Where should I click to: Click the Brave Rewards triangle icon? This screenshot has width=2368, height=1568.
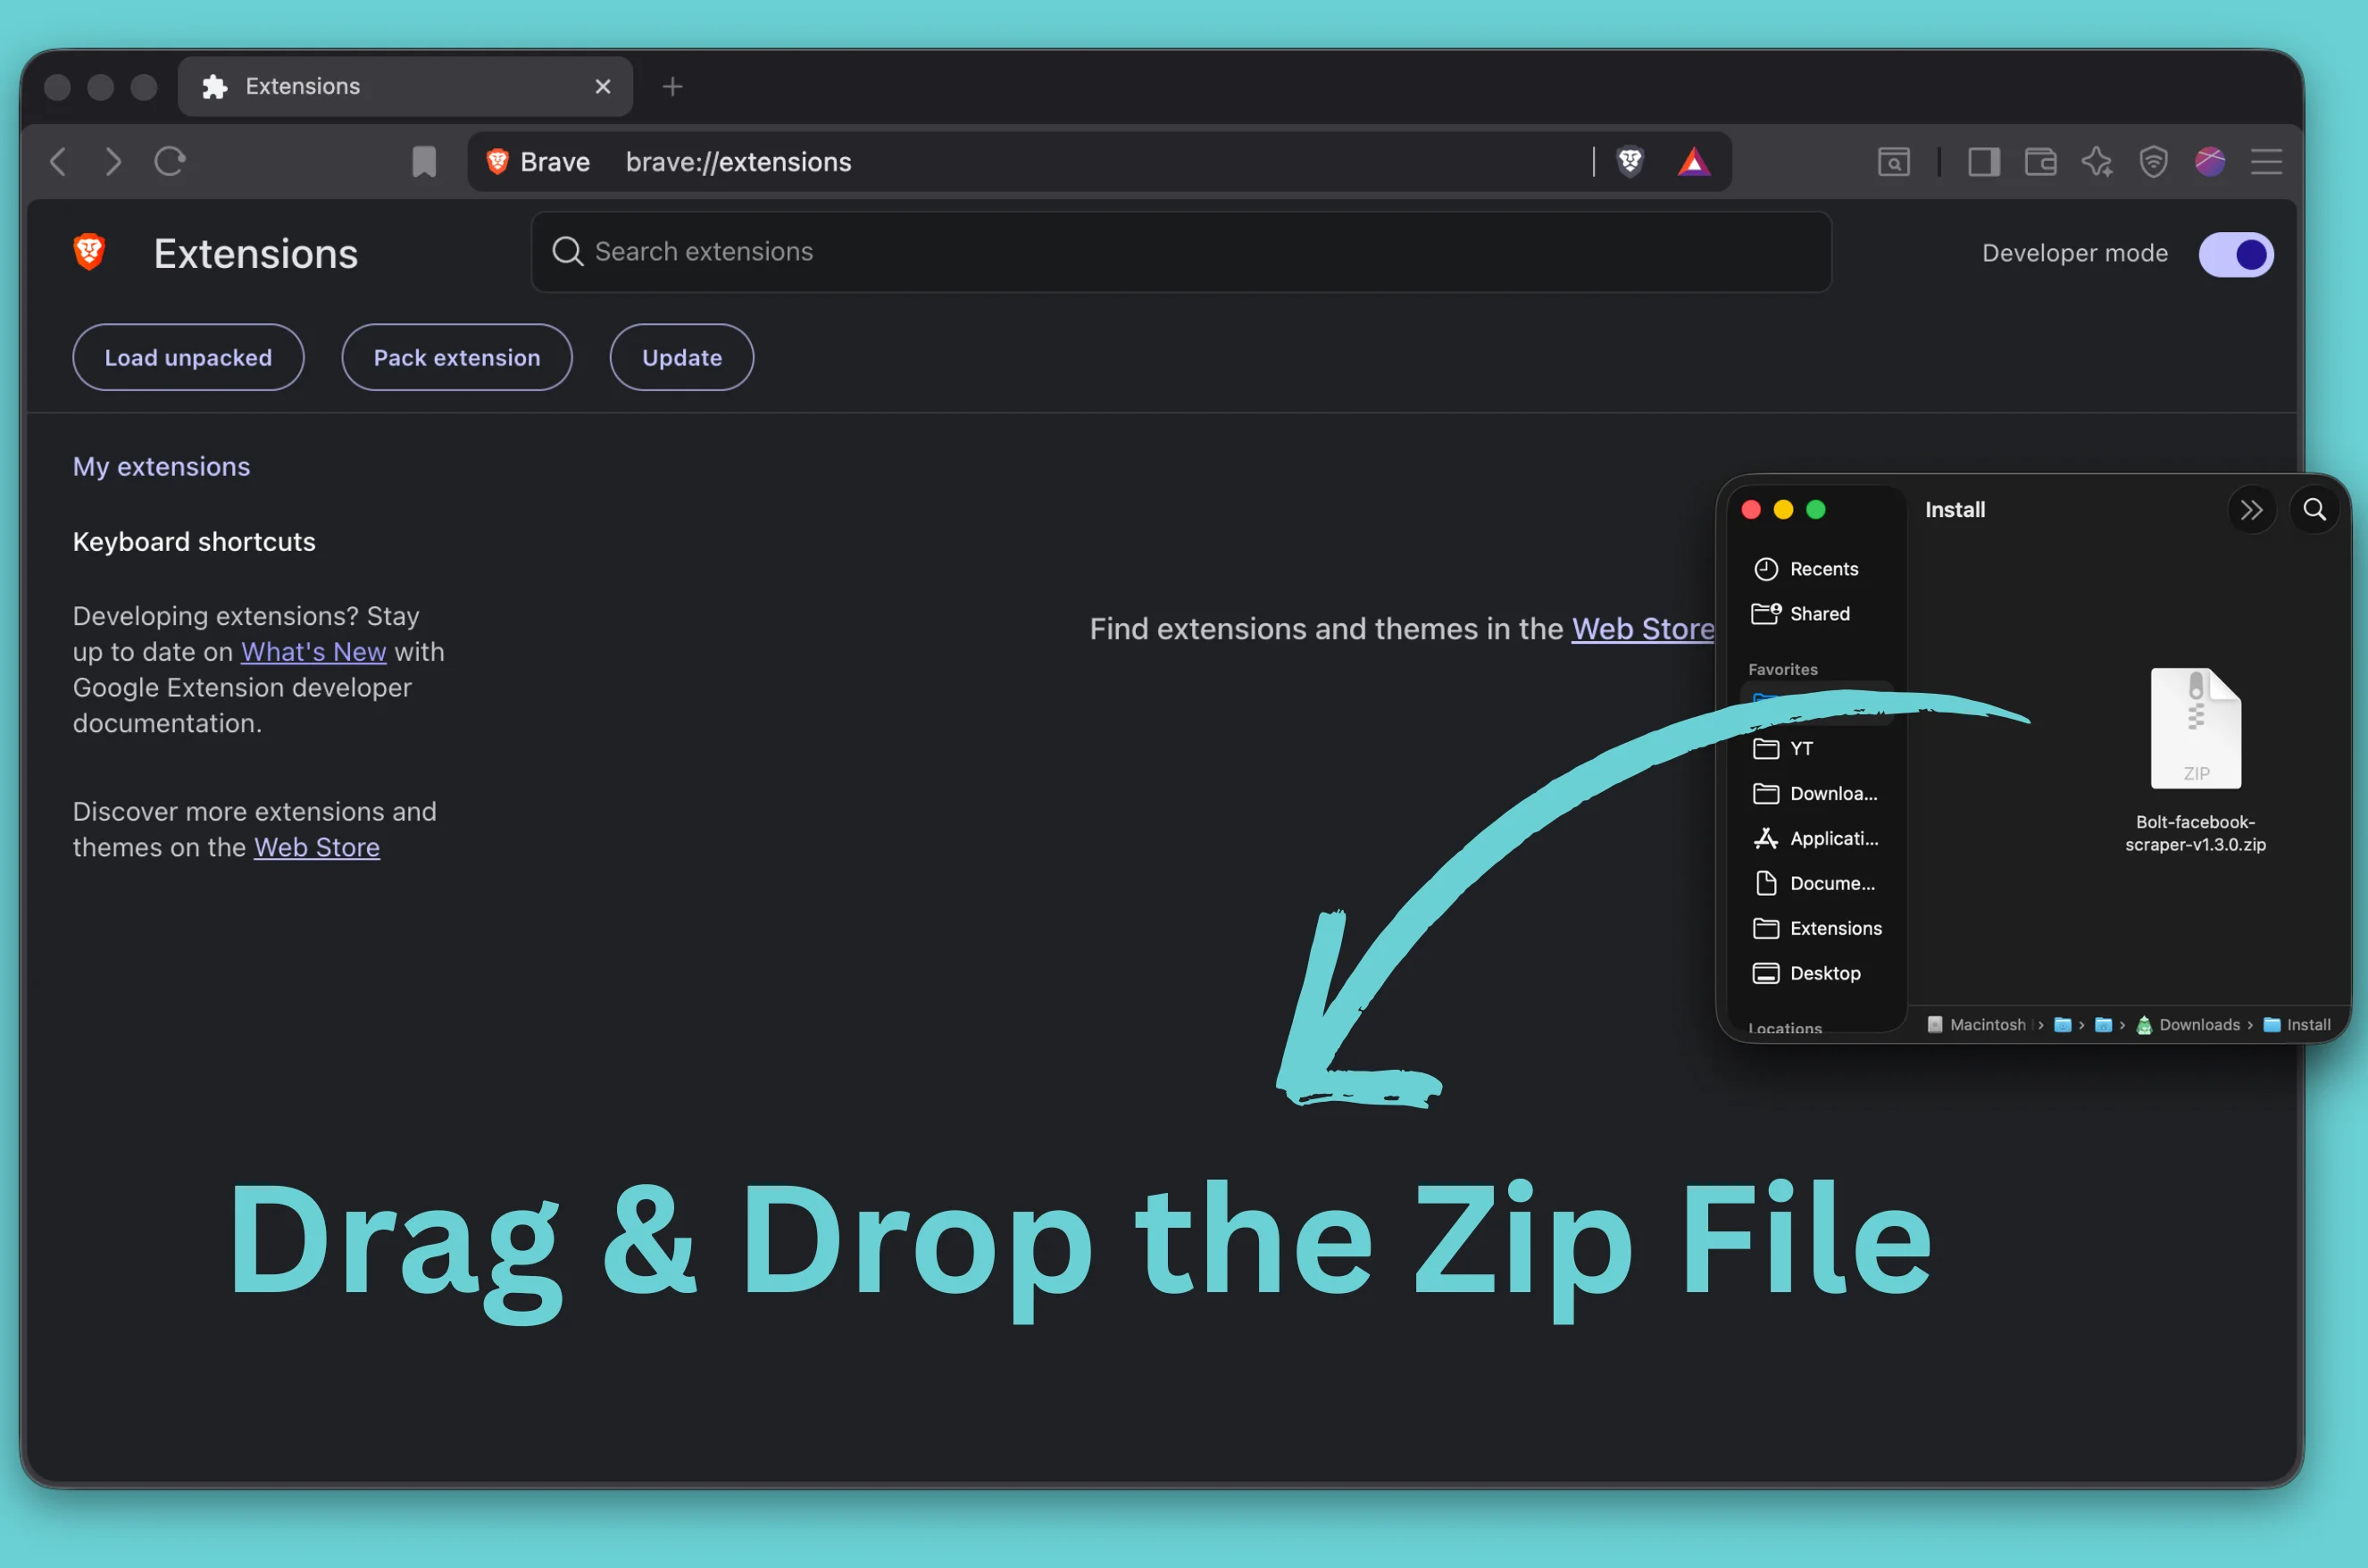tap(1693, 161)
